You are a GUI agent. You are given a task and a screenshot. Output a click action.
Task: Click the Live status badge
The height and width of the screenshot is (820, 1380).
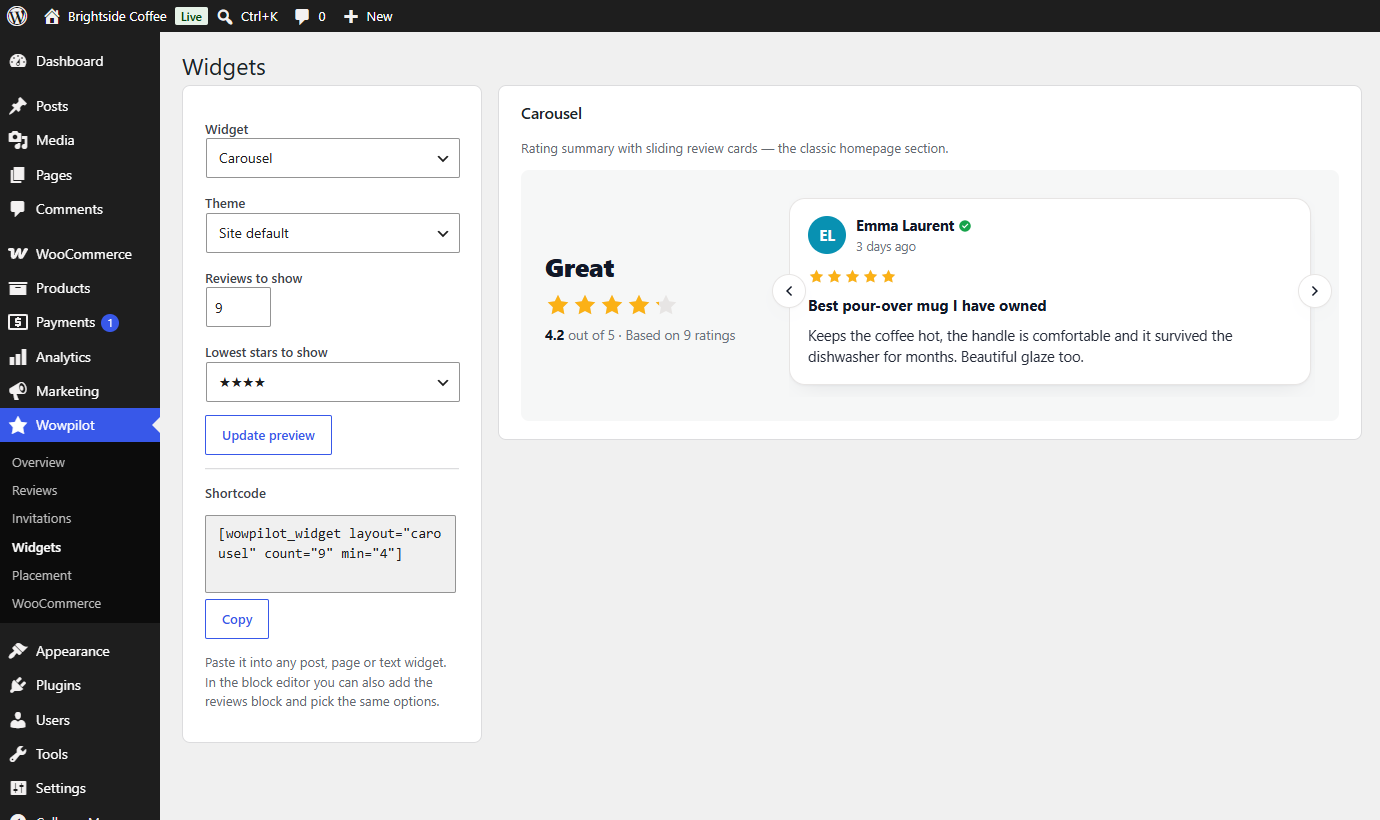click(190, 16)
